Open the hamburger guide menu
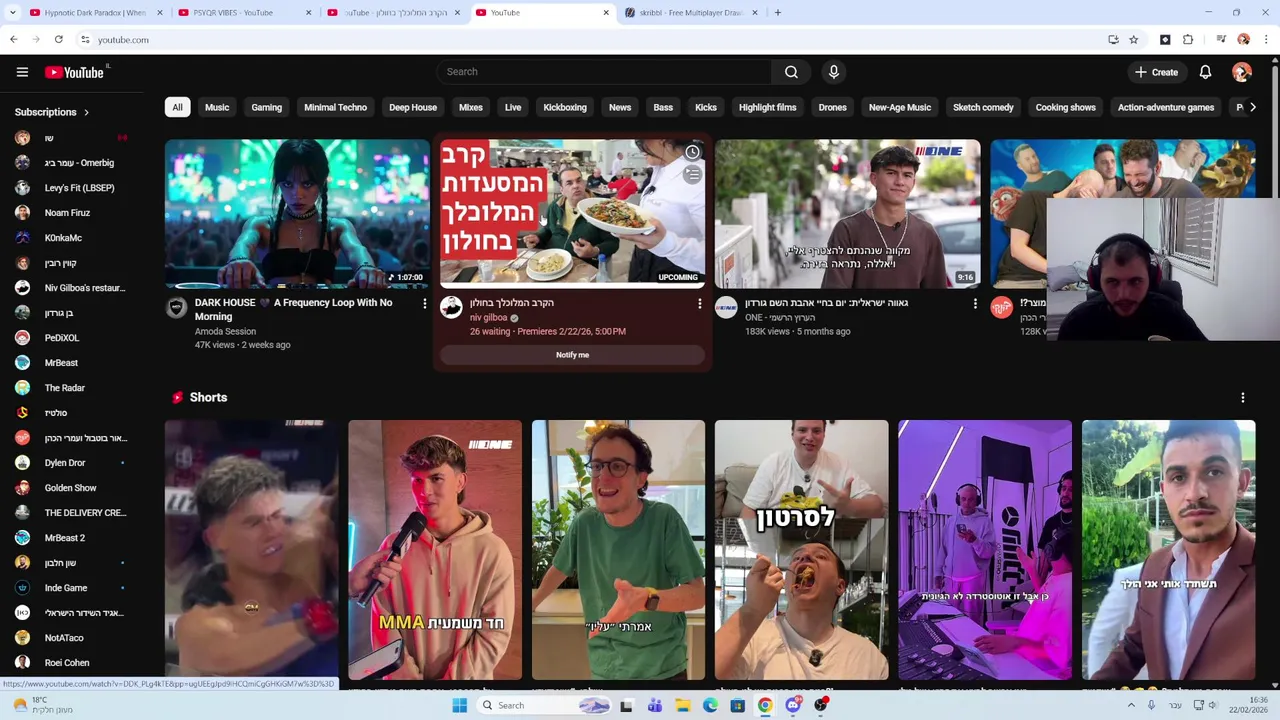This screenshot has width=1280, height=720. click(22, 72)
